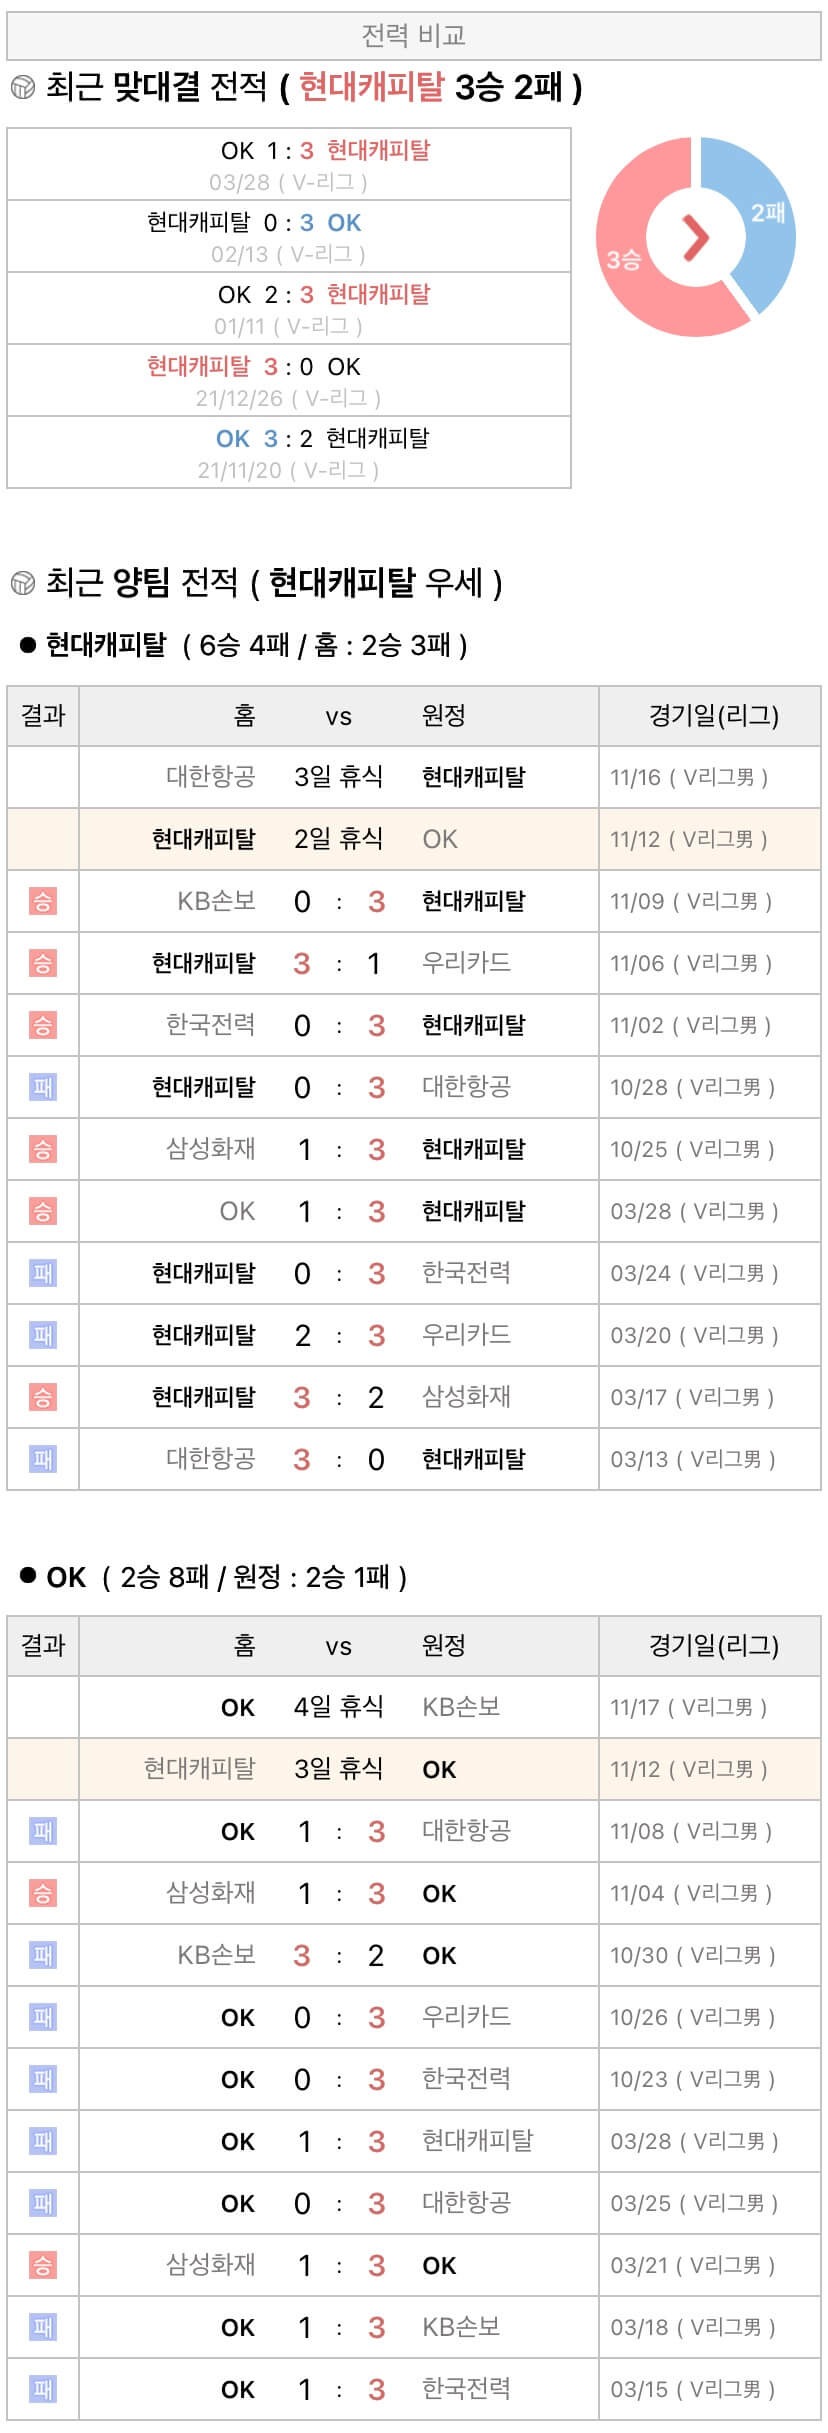Click 결과 column header in 현대캐피탈 table

point(43,716)
